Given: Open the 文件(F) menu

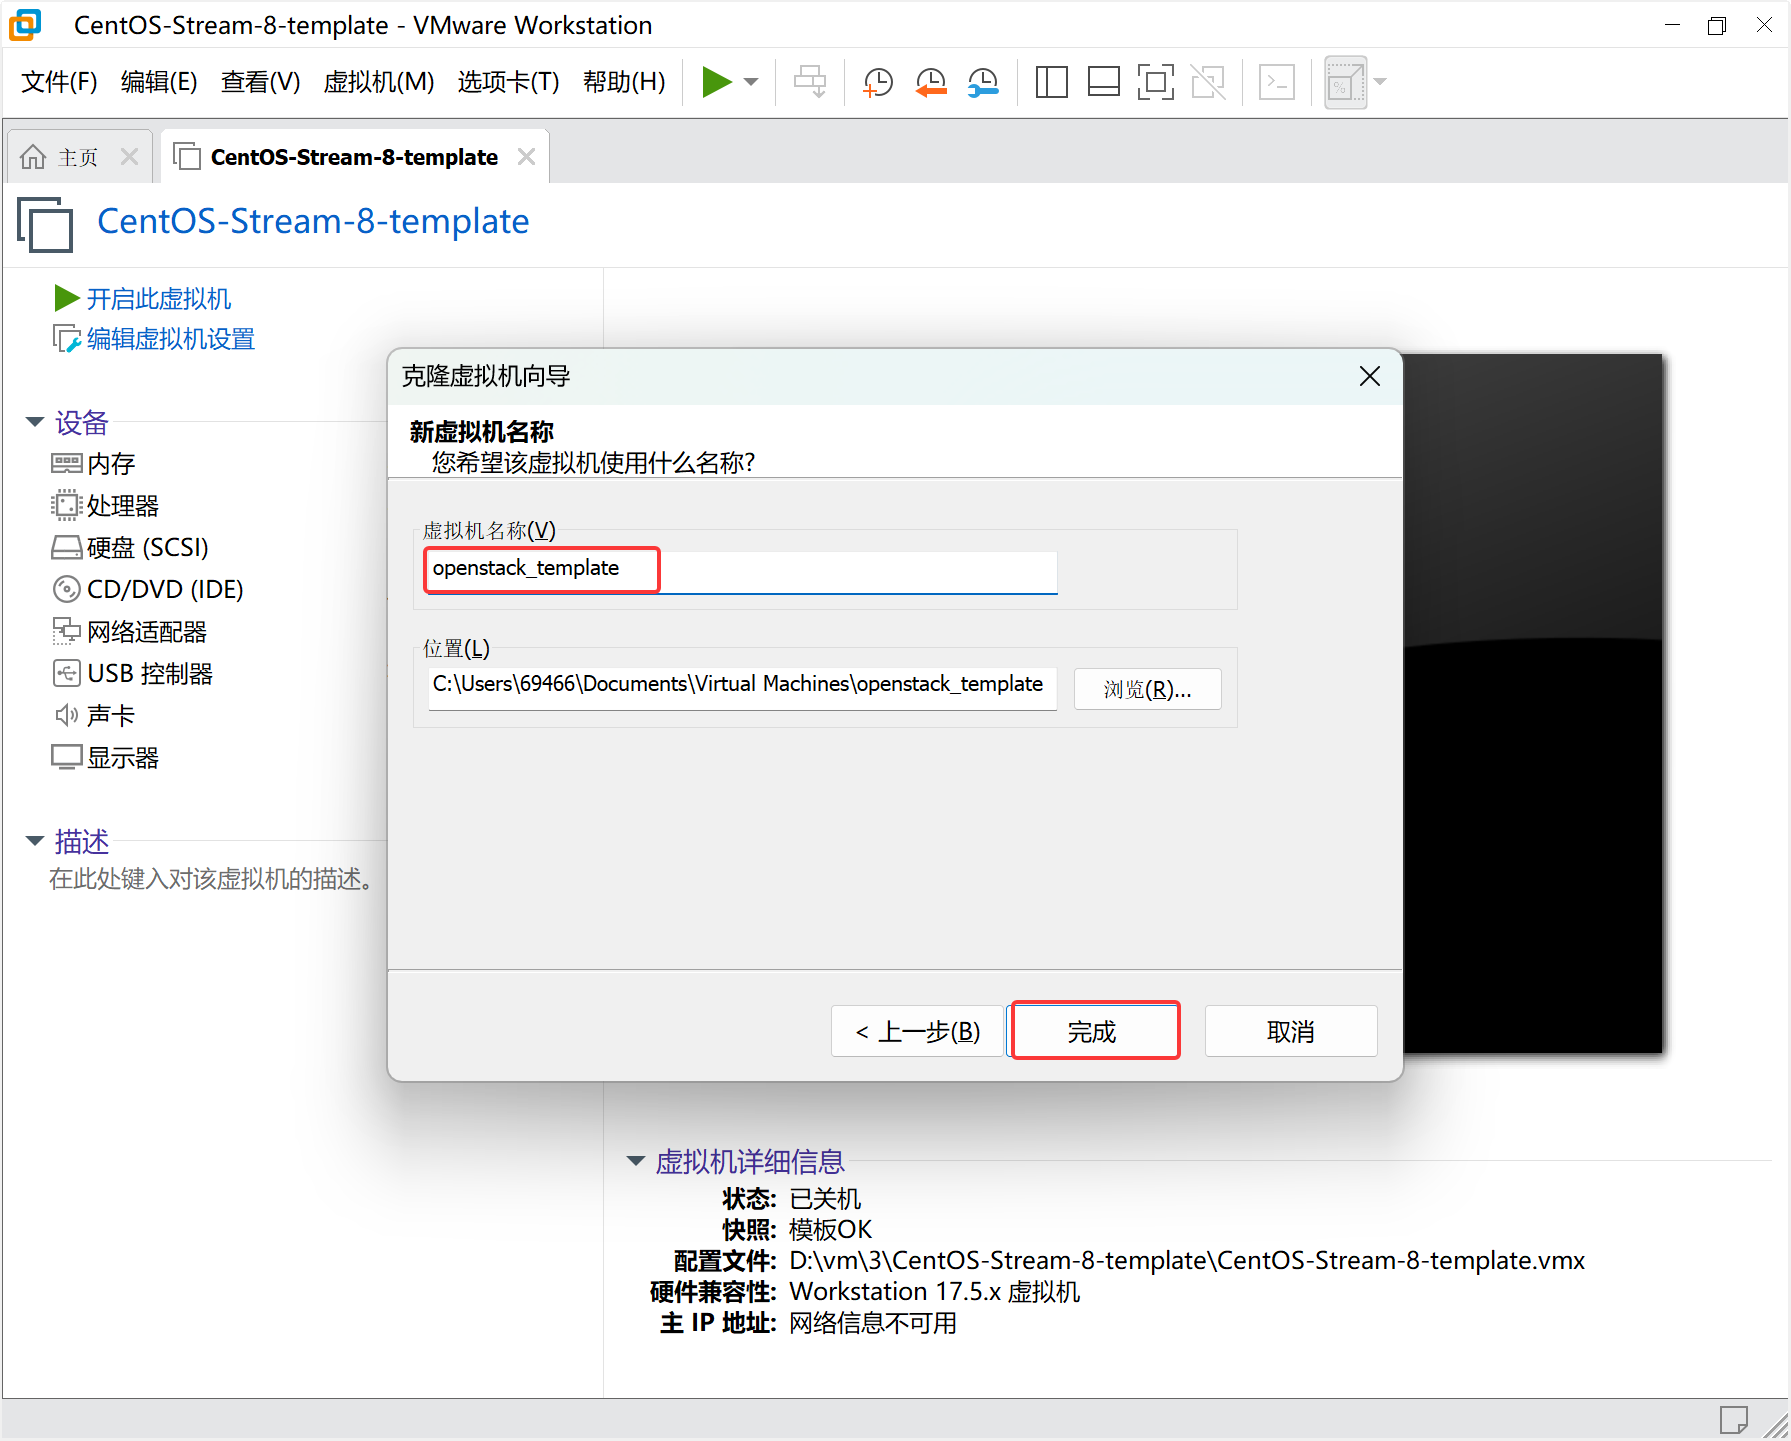Looking at the screenshot, I should click(x=59, y=82).
